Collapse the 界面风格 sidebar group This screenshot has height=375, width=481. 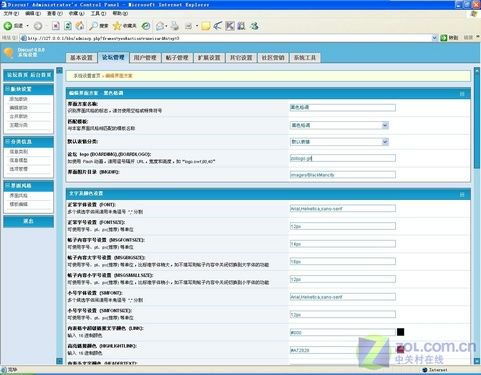click(x=7, y=185)
